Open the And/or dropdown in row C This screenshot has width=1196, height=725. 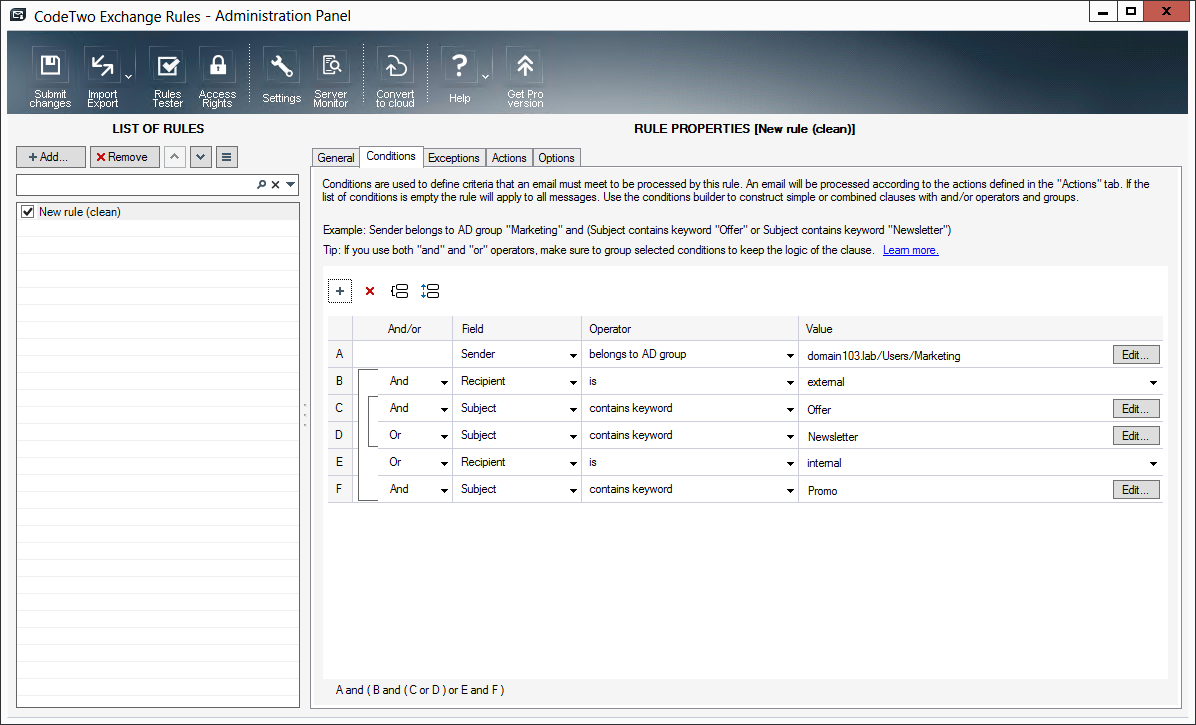tap(444, 409)
